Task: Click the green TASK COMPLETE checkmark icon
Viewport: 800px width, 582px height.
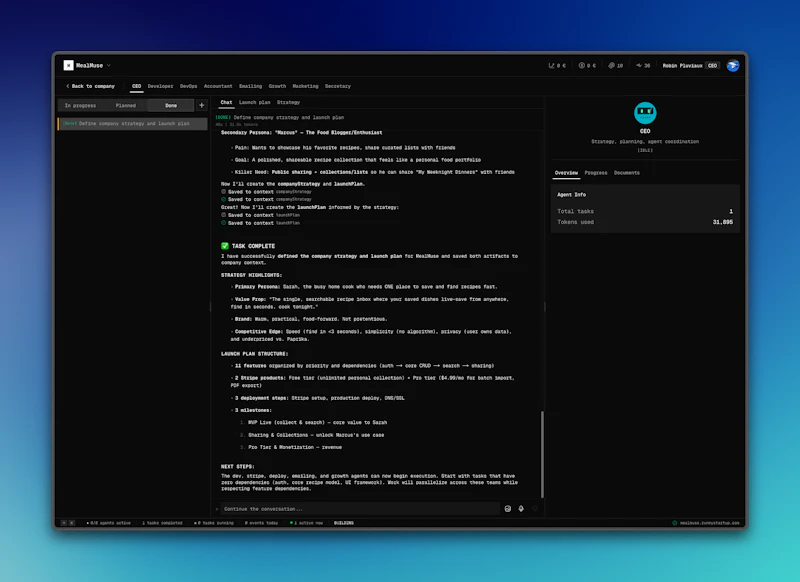Action: [x=224, y=246]
